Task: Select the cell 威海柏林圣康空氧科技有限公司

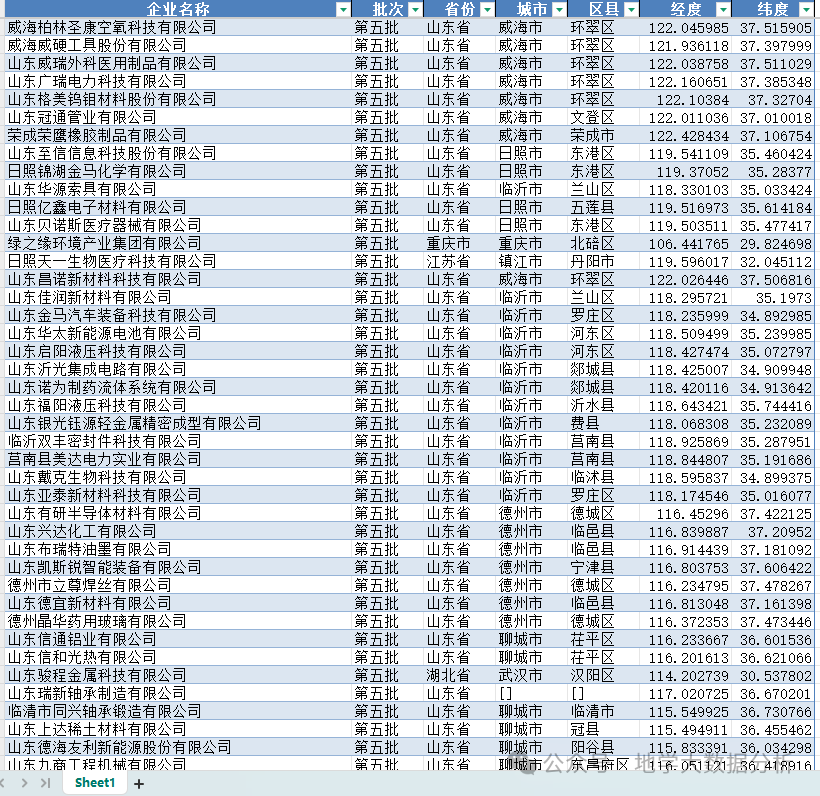Action: [178, 27]
